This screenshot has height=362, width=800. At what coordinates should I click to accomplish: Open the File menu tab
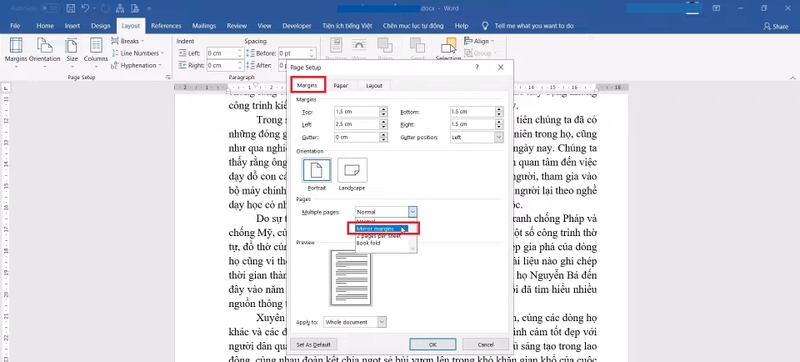click(15, 25)
